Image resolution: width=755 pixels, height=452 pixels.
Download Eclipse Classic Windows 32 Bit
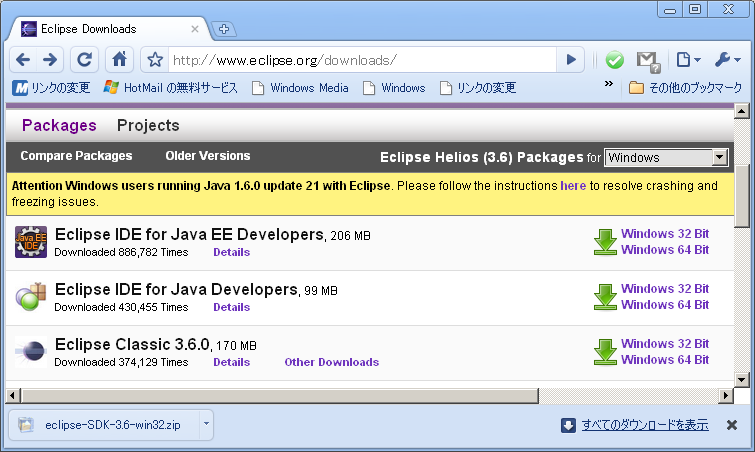coord(665,344)
